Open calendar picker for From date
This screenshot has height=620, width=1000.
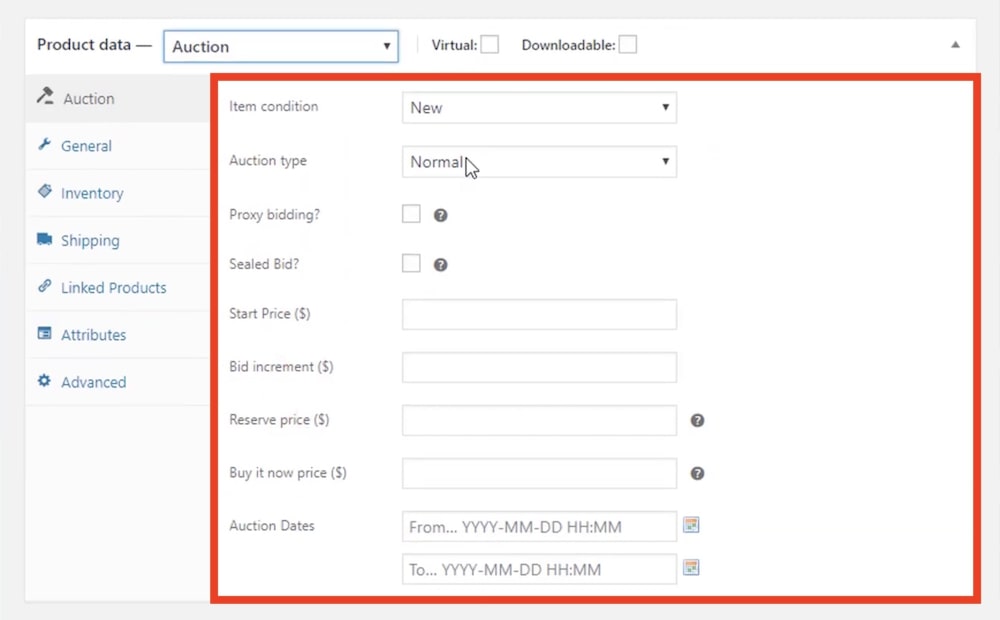tap(691, 525)
